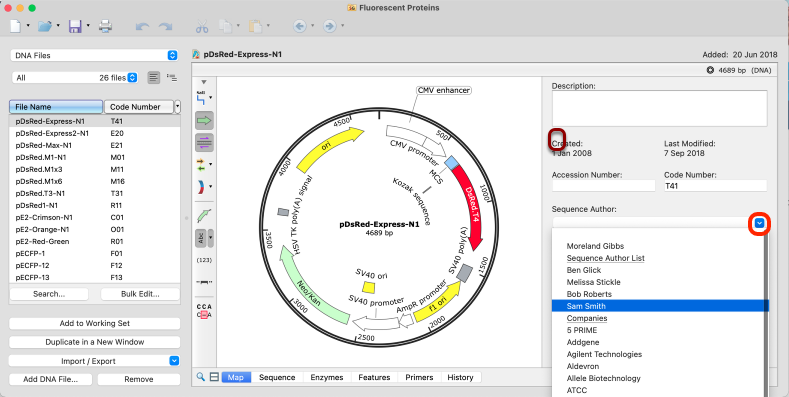Click Add to Working Set button
Image resolution: width=789 pixels, height=397 pixels.
tap(95, 323)
